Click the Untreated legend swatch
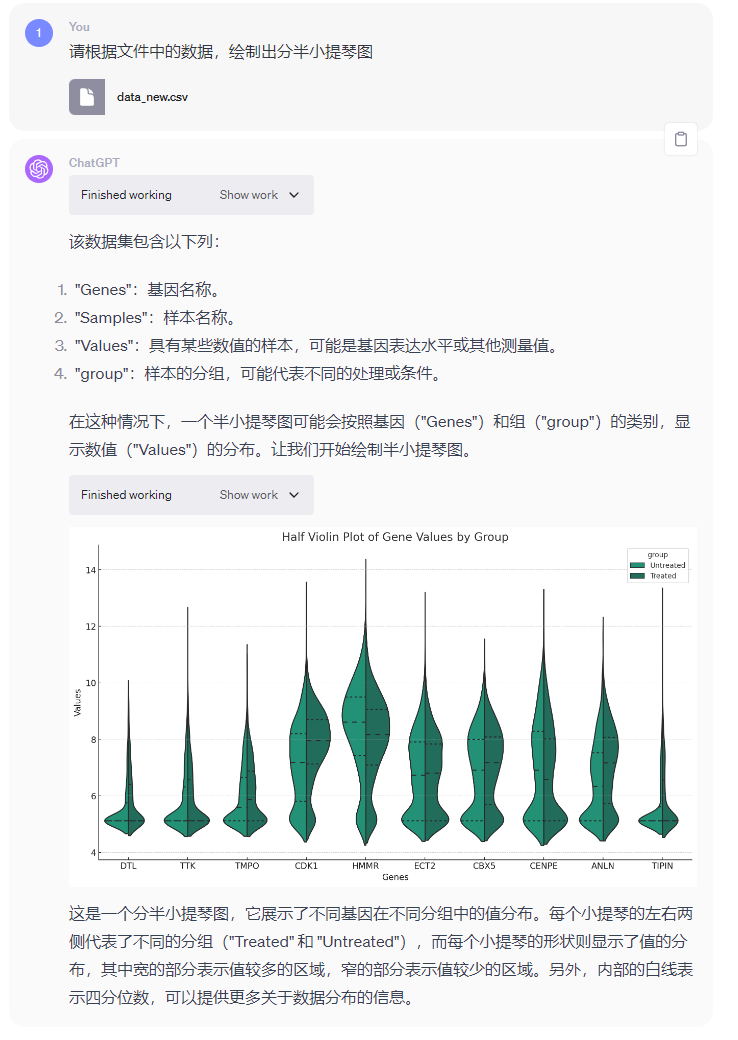 click(x=637, y=566)
